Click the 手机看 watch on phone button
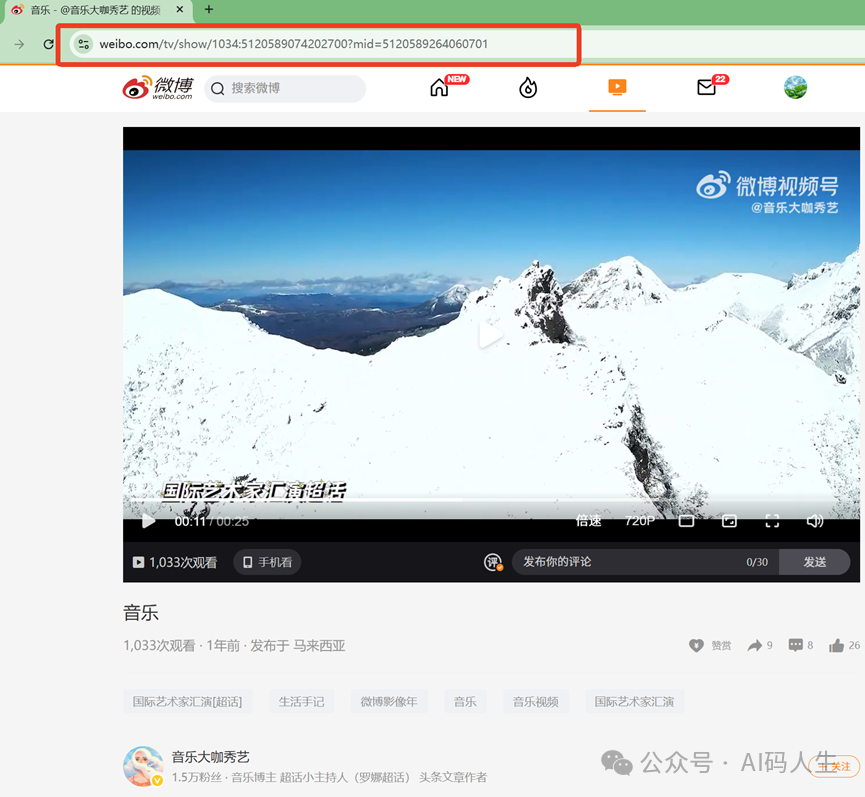This screenshot has height=797, width=865. pos(267,562)
